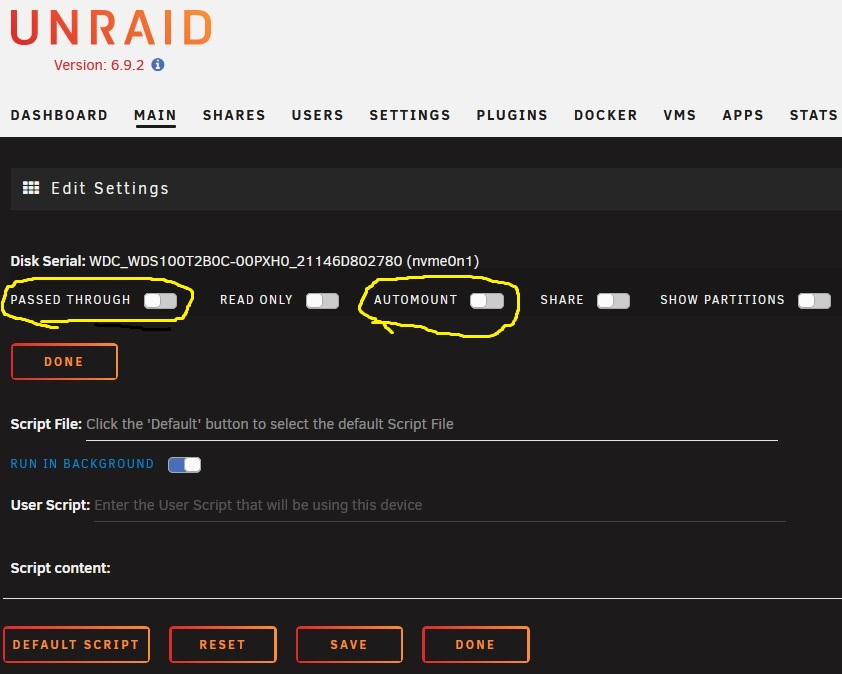Screen dimensions: 842x674
Task: Select the Main tab
Action: coord(155,115)
